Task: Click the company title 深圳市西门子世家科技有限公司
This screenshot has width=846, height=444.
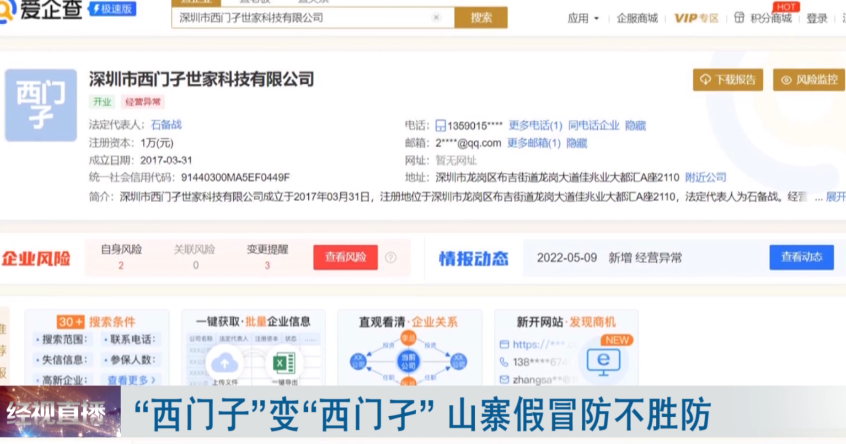Action: (201, 80)
